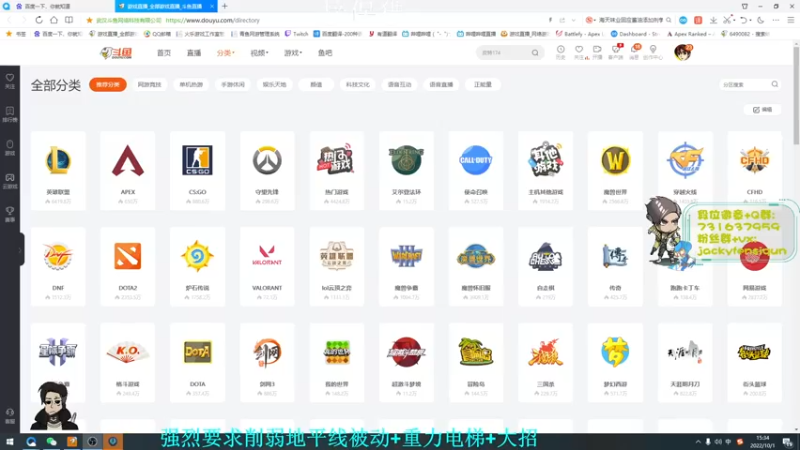Open the Windows Start menu
This screenshot has width=800, height=450.
point(10,442)
